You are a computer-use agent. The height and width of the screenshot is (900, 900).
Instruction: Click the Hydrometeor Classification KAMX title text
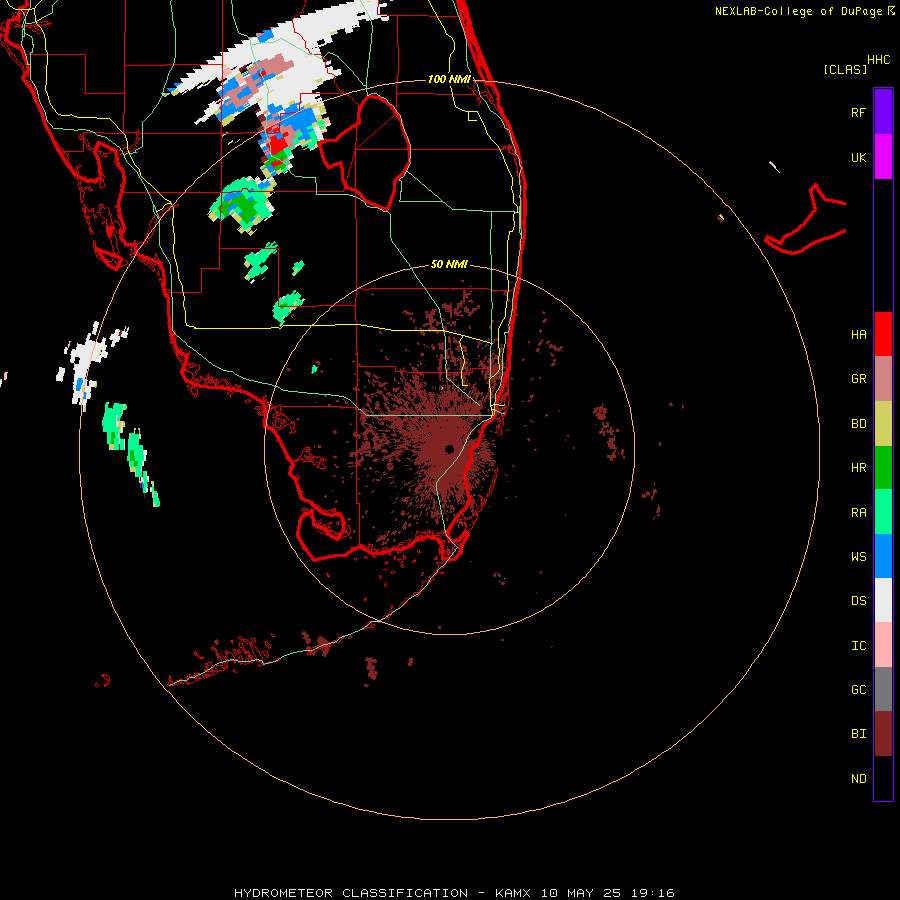454,893
